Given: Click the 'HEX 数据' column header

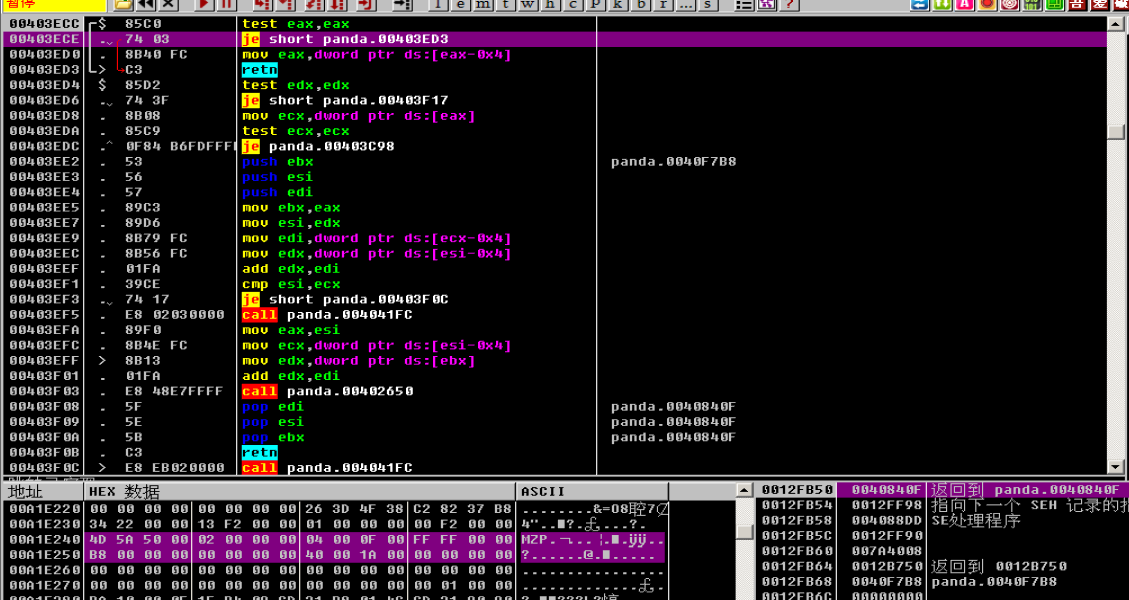Looking at the screenshot, I should pyautogui.click(x=300, y=492).
